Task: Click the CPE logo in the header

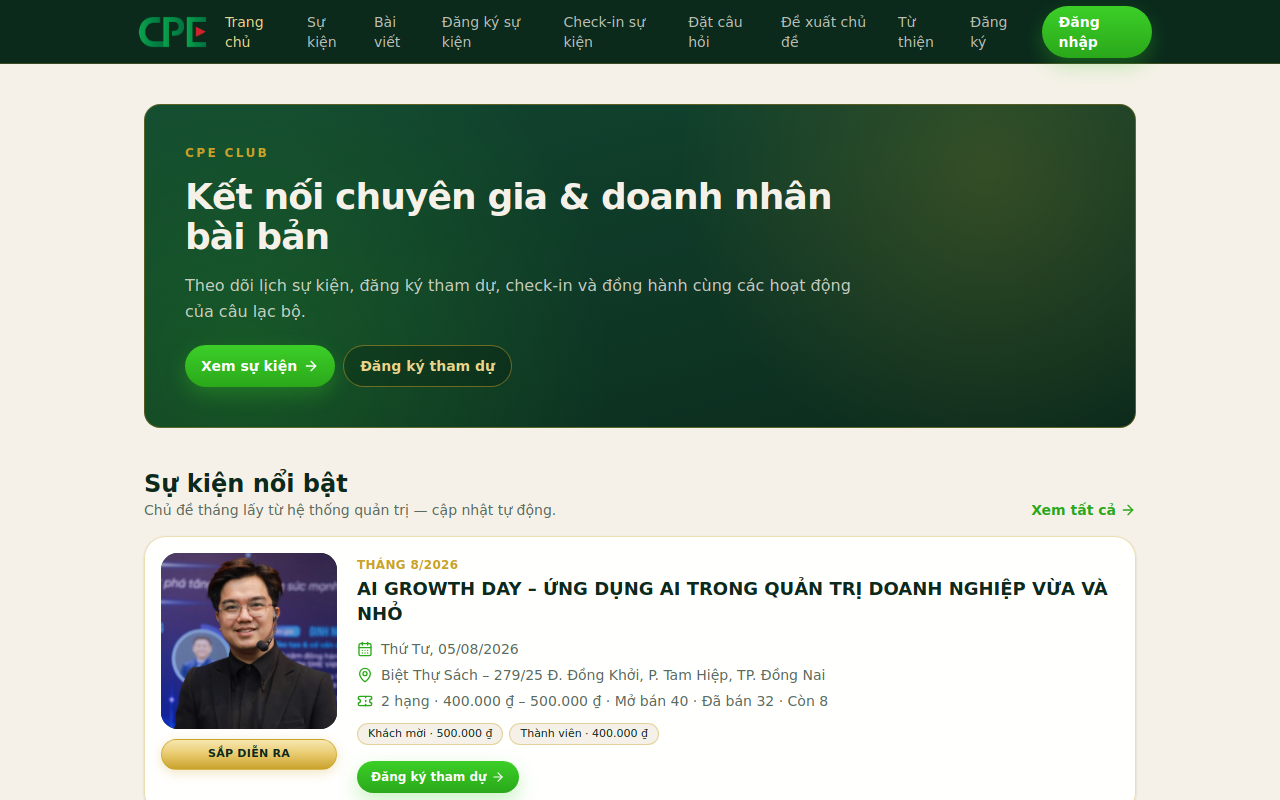Action: pyautogui.click(x=173, y=32)
